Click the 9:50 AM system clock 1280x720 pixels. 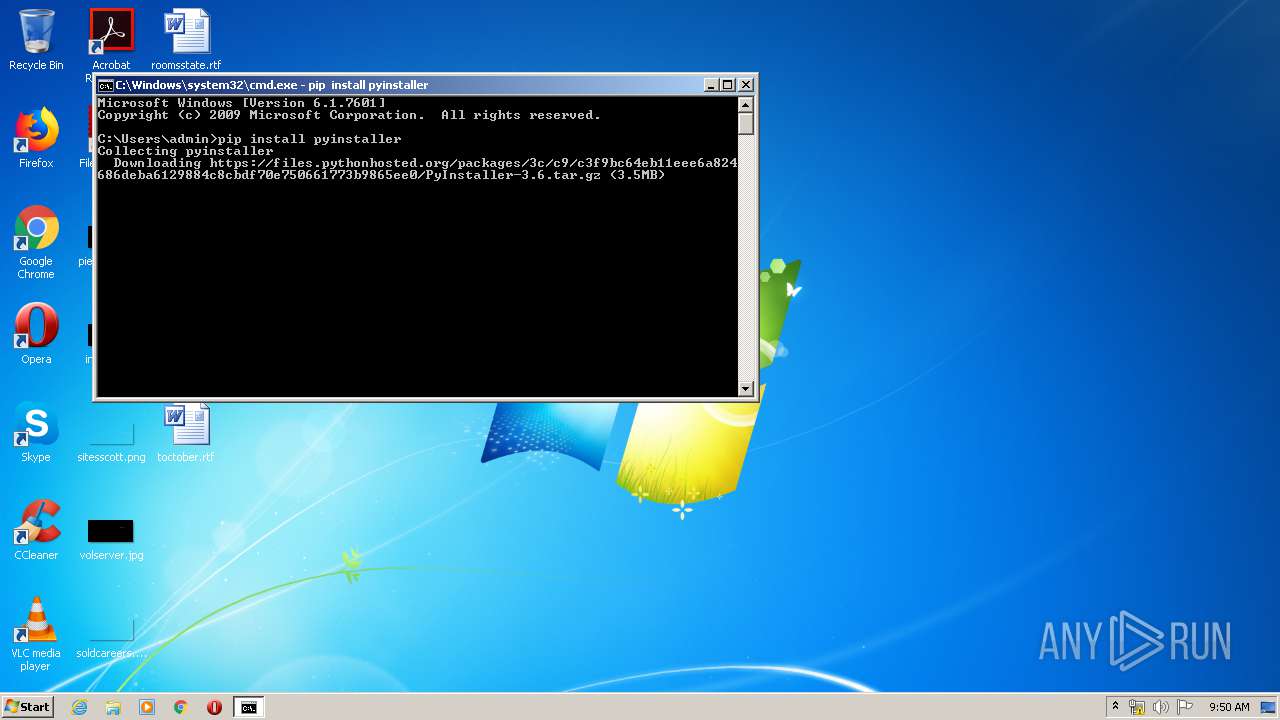coord(1229,707)
